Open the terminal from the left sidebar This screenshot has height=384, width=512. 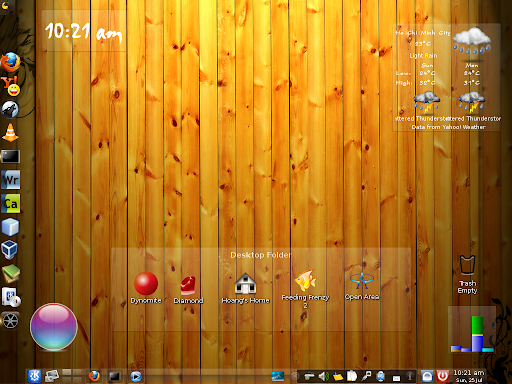coord(10,156)
